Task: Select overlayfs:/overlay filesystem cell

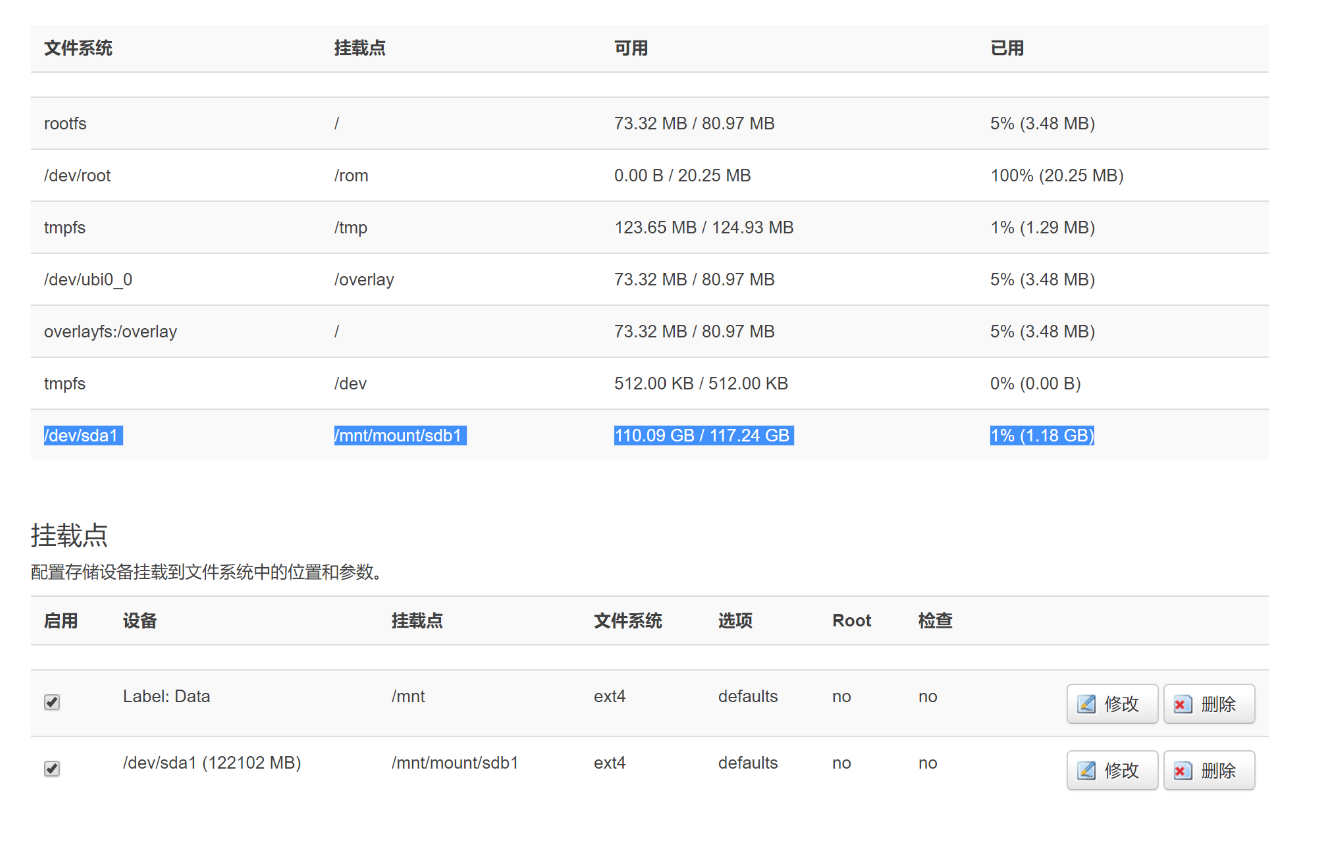Action: tap(110, 332)
